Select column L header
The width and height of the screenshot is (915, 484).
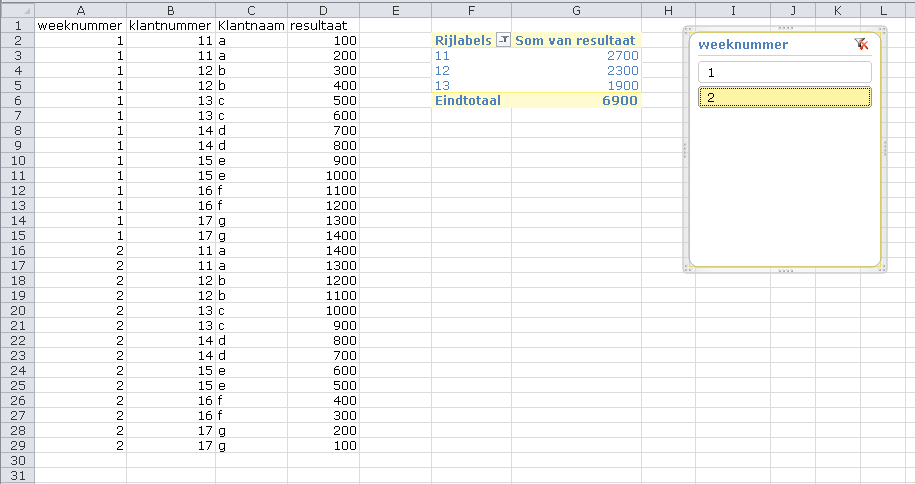883,10
